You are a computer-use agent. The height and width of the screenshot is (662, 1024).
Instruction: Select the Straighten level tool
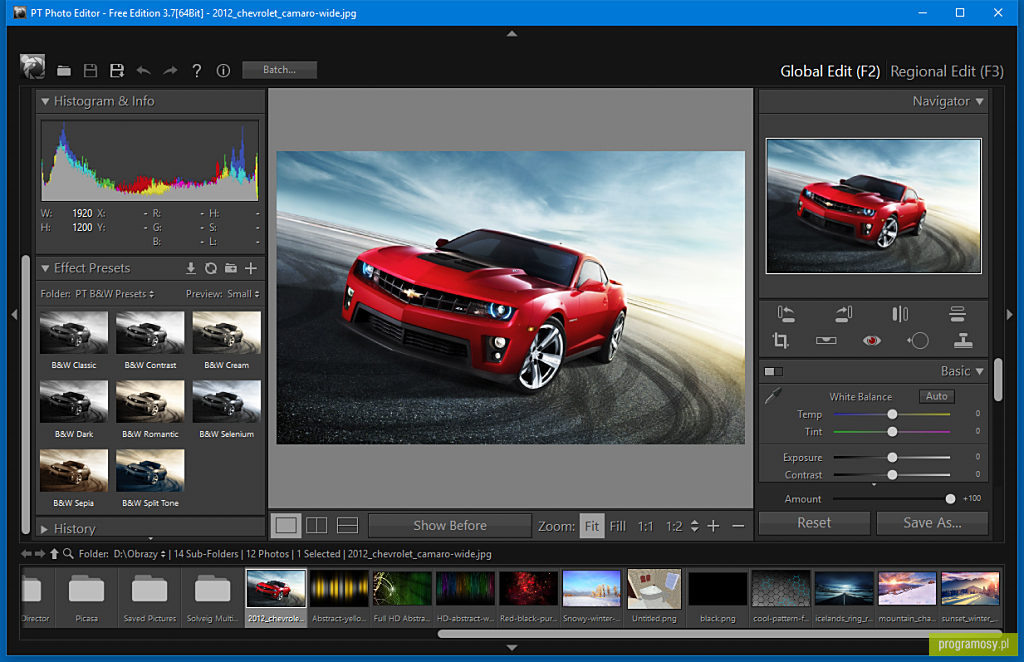pos(826,340)
